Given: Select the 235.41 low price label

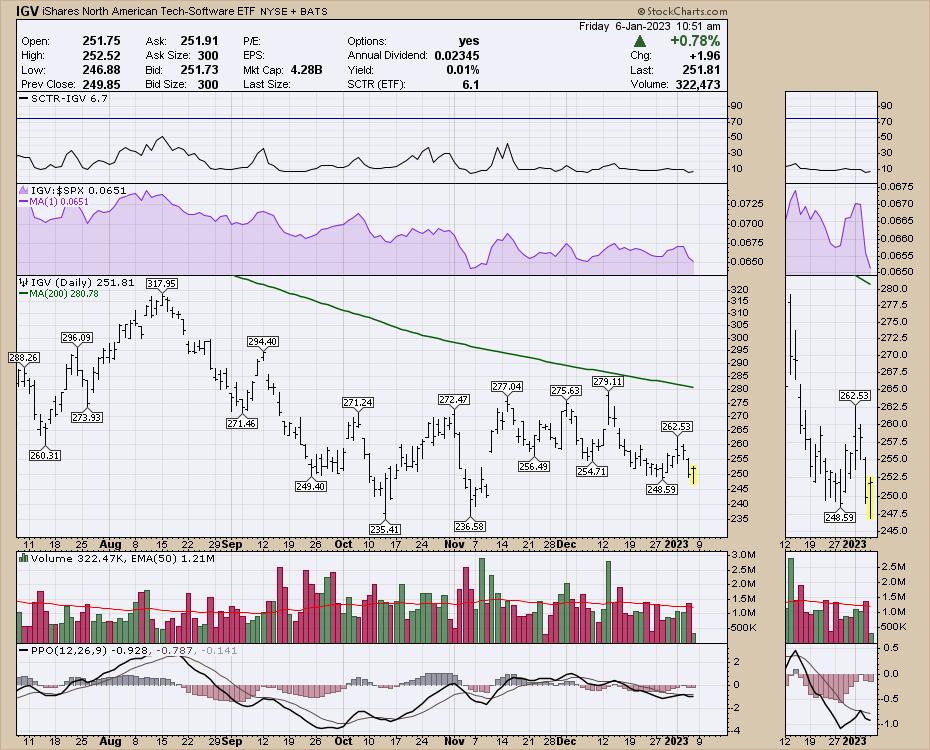Looking at the screenshot, I should coord(384,528).
